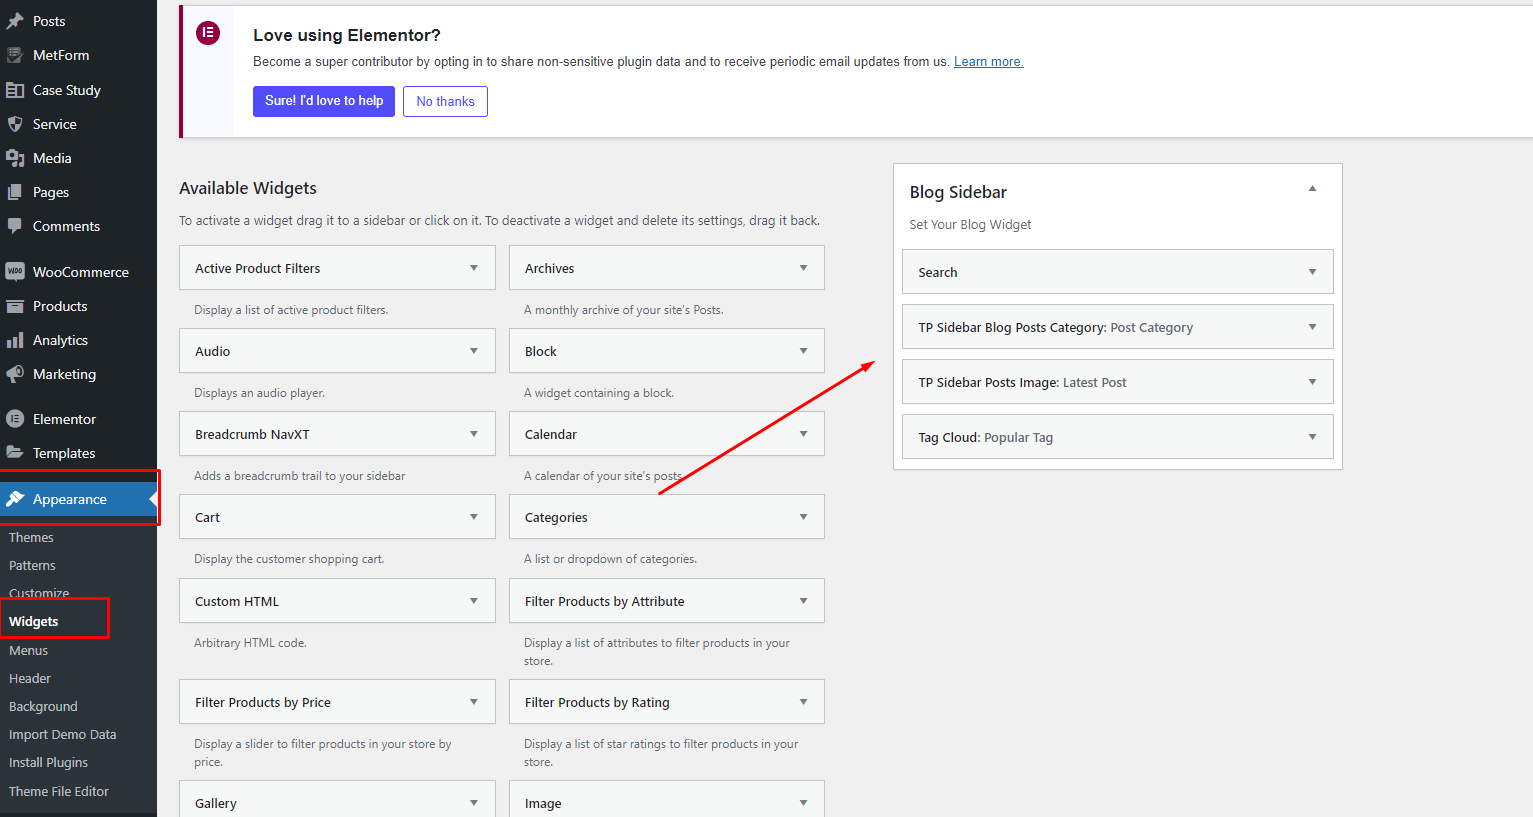Screen dimensions: 1533x817
Task: Click the Service shield icon
Action: click(x=15, y=124)
